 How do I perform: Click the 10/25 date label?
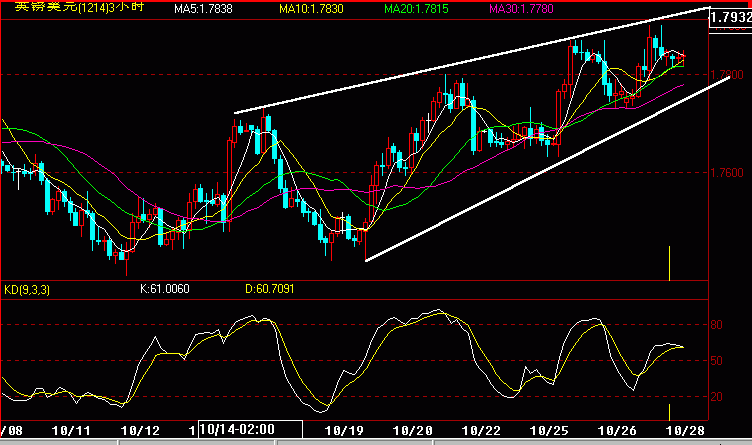[549, 431]
